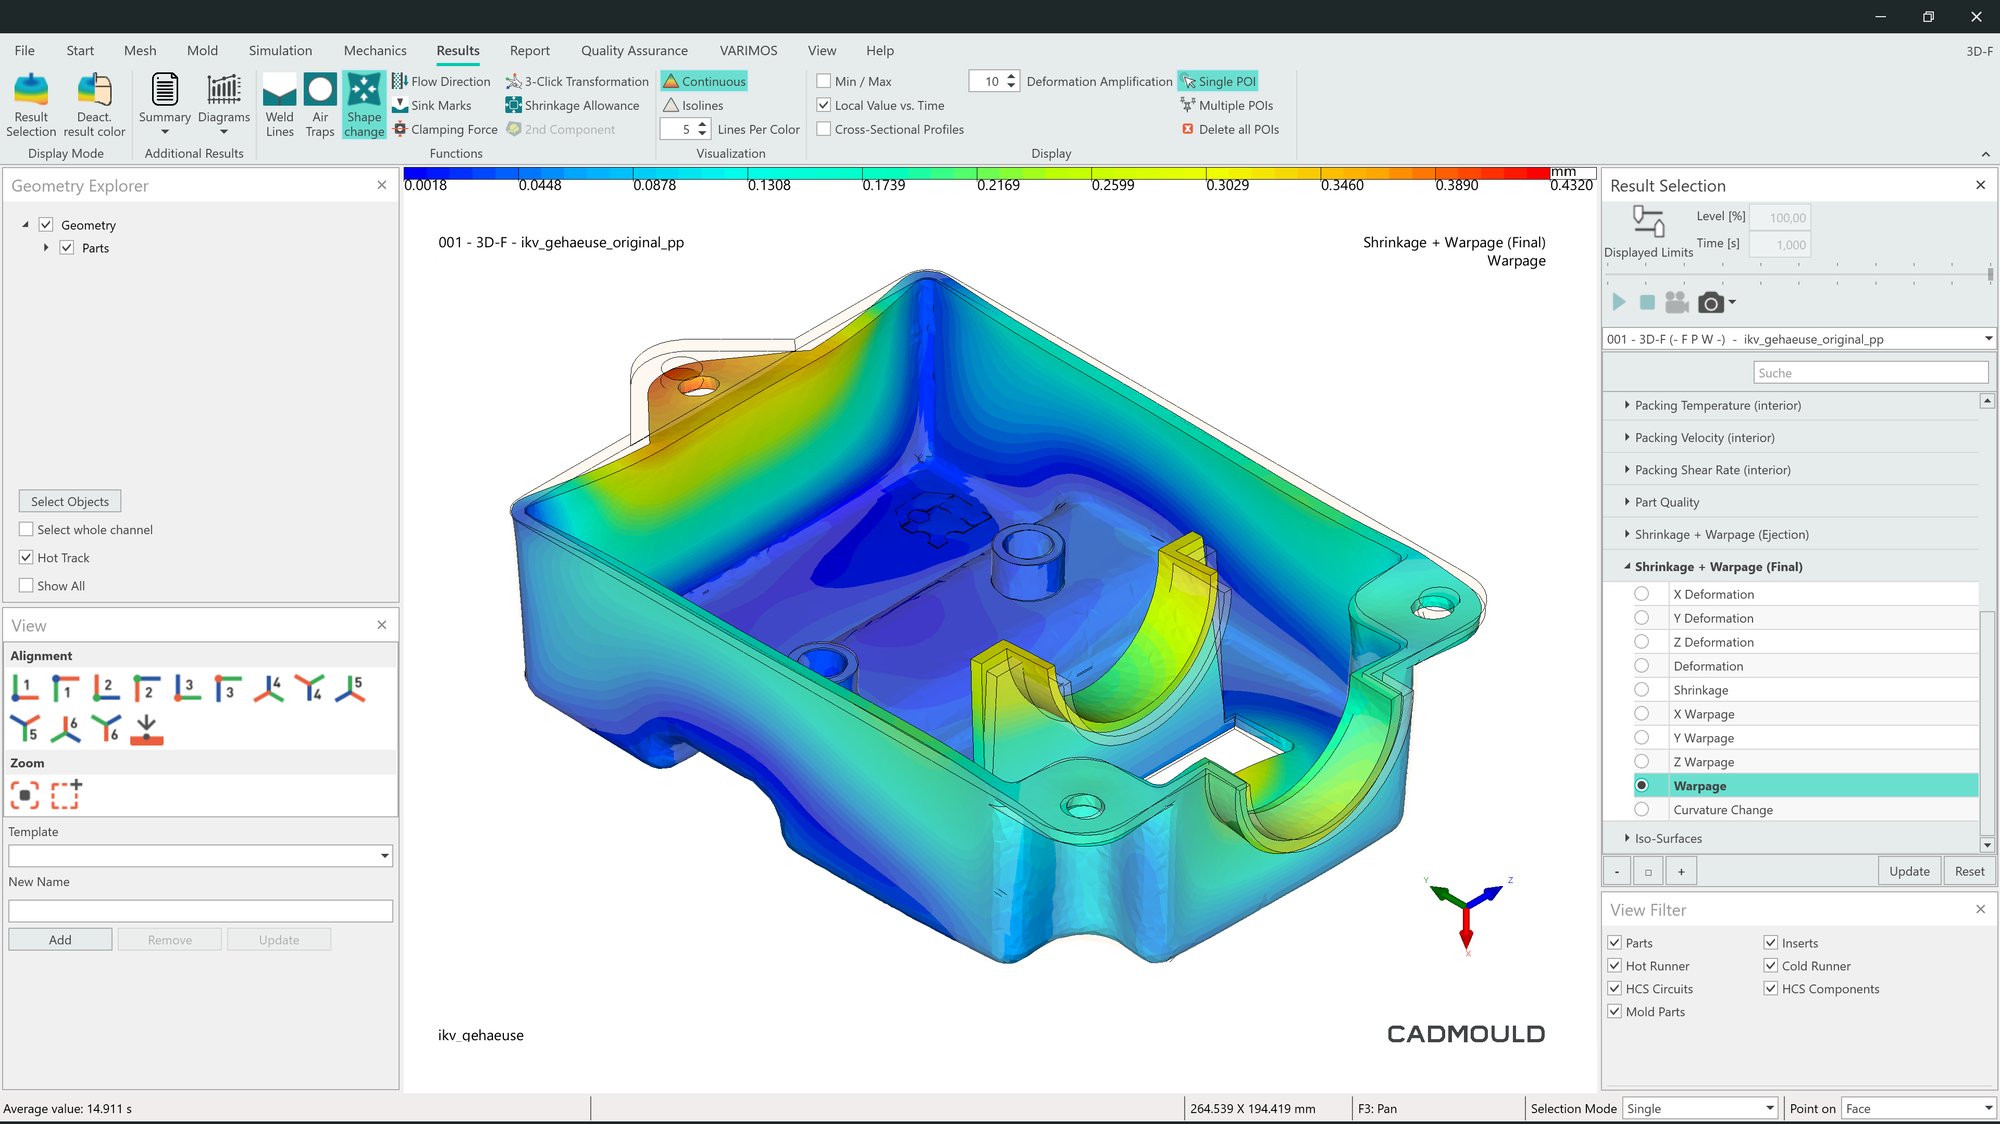
Task: Open the Template dropdown
Action: tap(384, 856)
